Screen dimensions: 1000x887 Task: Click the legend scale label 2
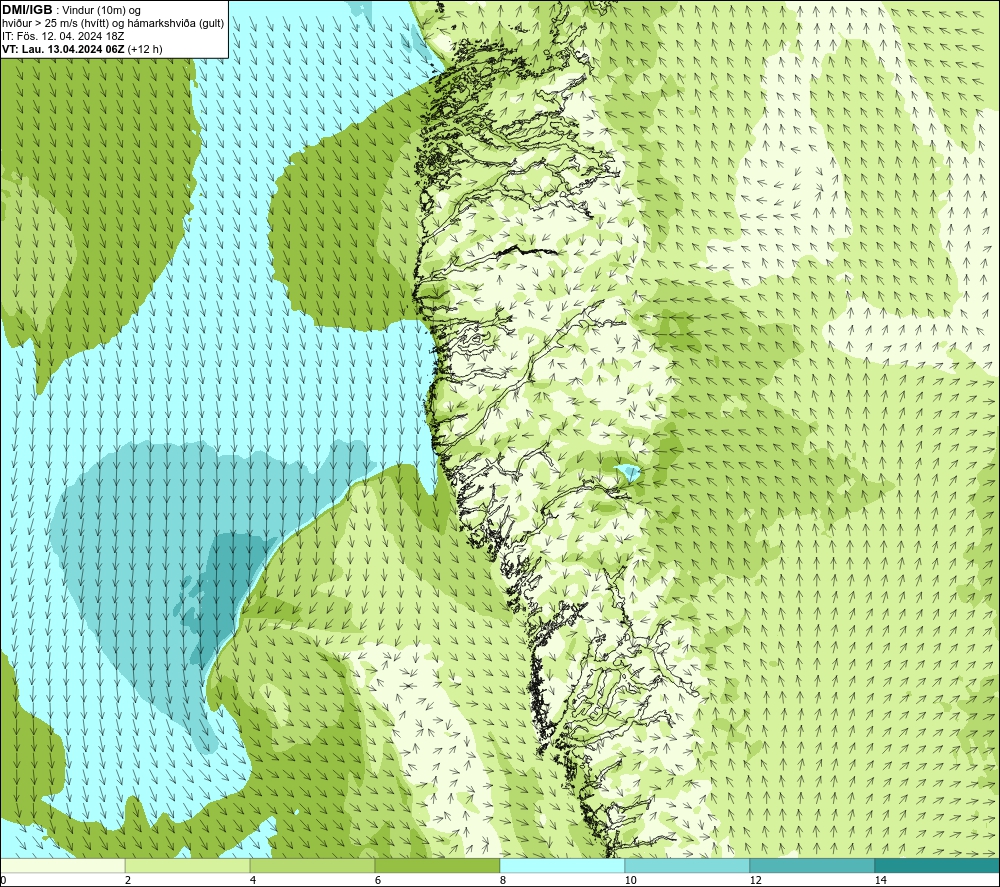click(x=128, y=880)
